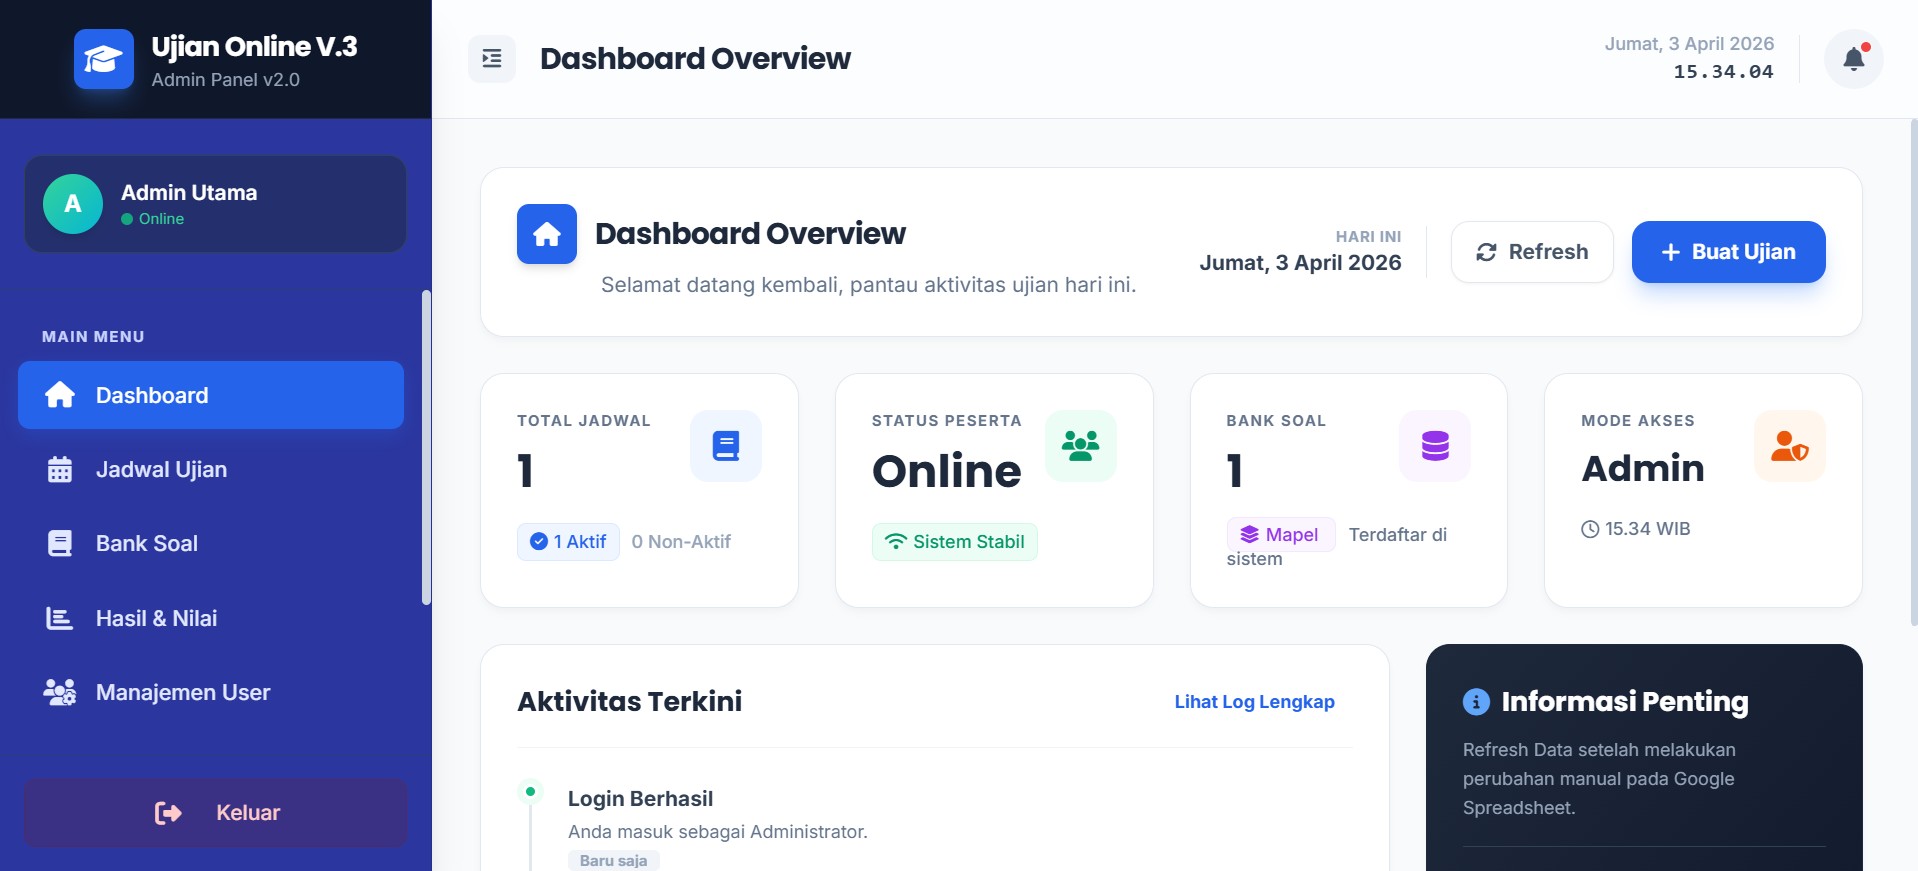Click the Keluar logout button

click(216, 812)
